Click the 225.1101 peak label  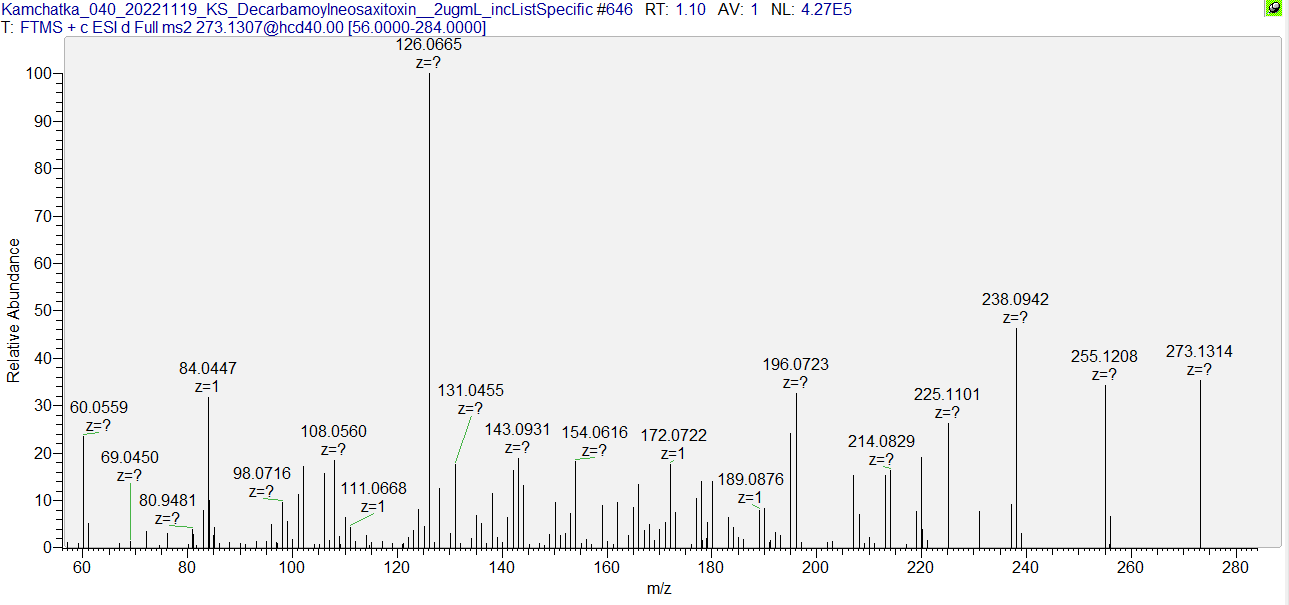tap(947, 395)
